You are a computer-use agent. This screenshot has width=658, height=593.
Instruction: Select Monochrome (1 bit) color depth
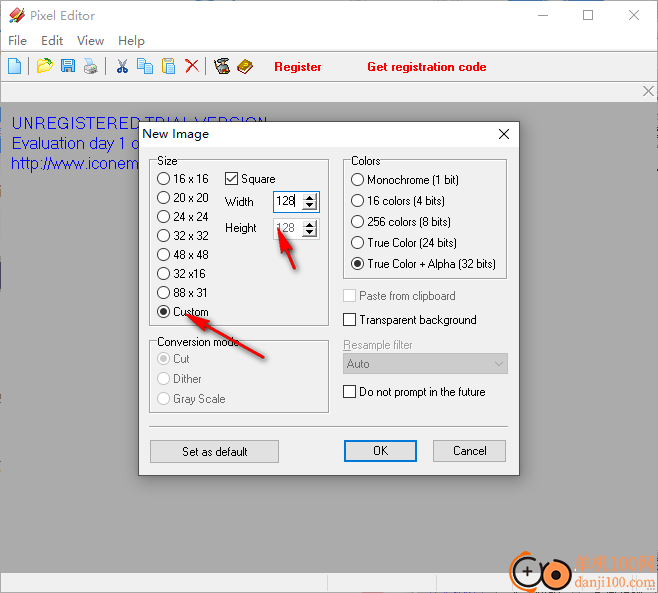[x=405, y=180]
